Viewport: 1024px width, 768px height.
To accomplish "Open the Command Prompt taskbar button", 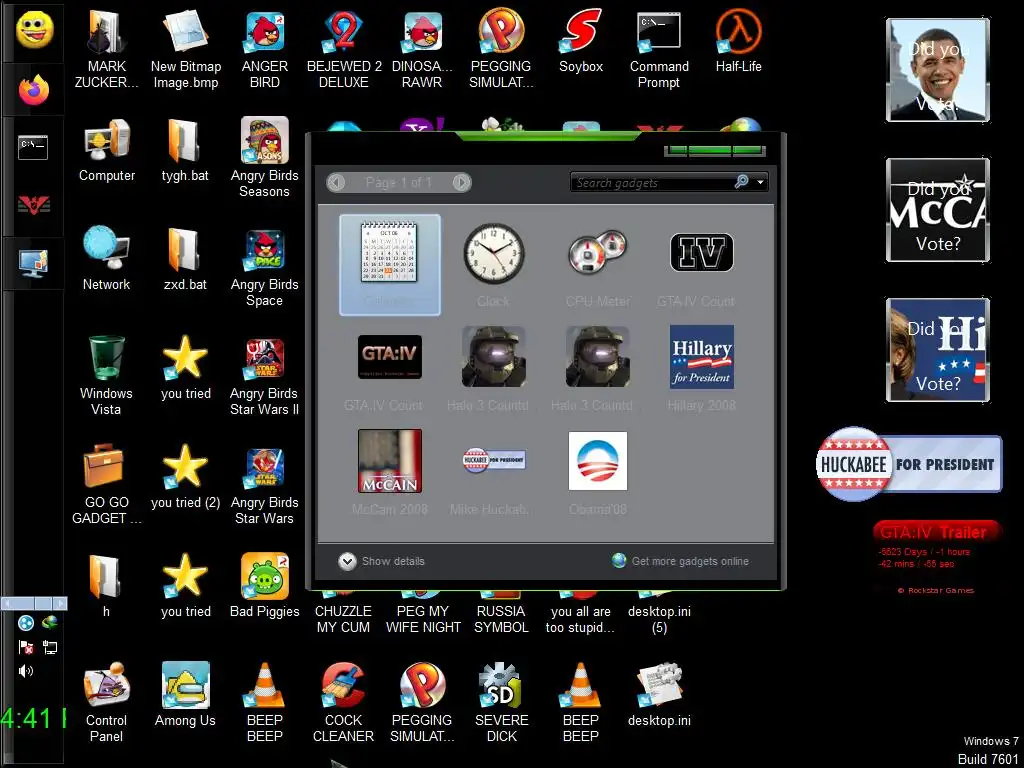I will 33,148.
